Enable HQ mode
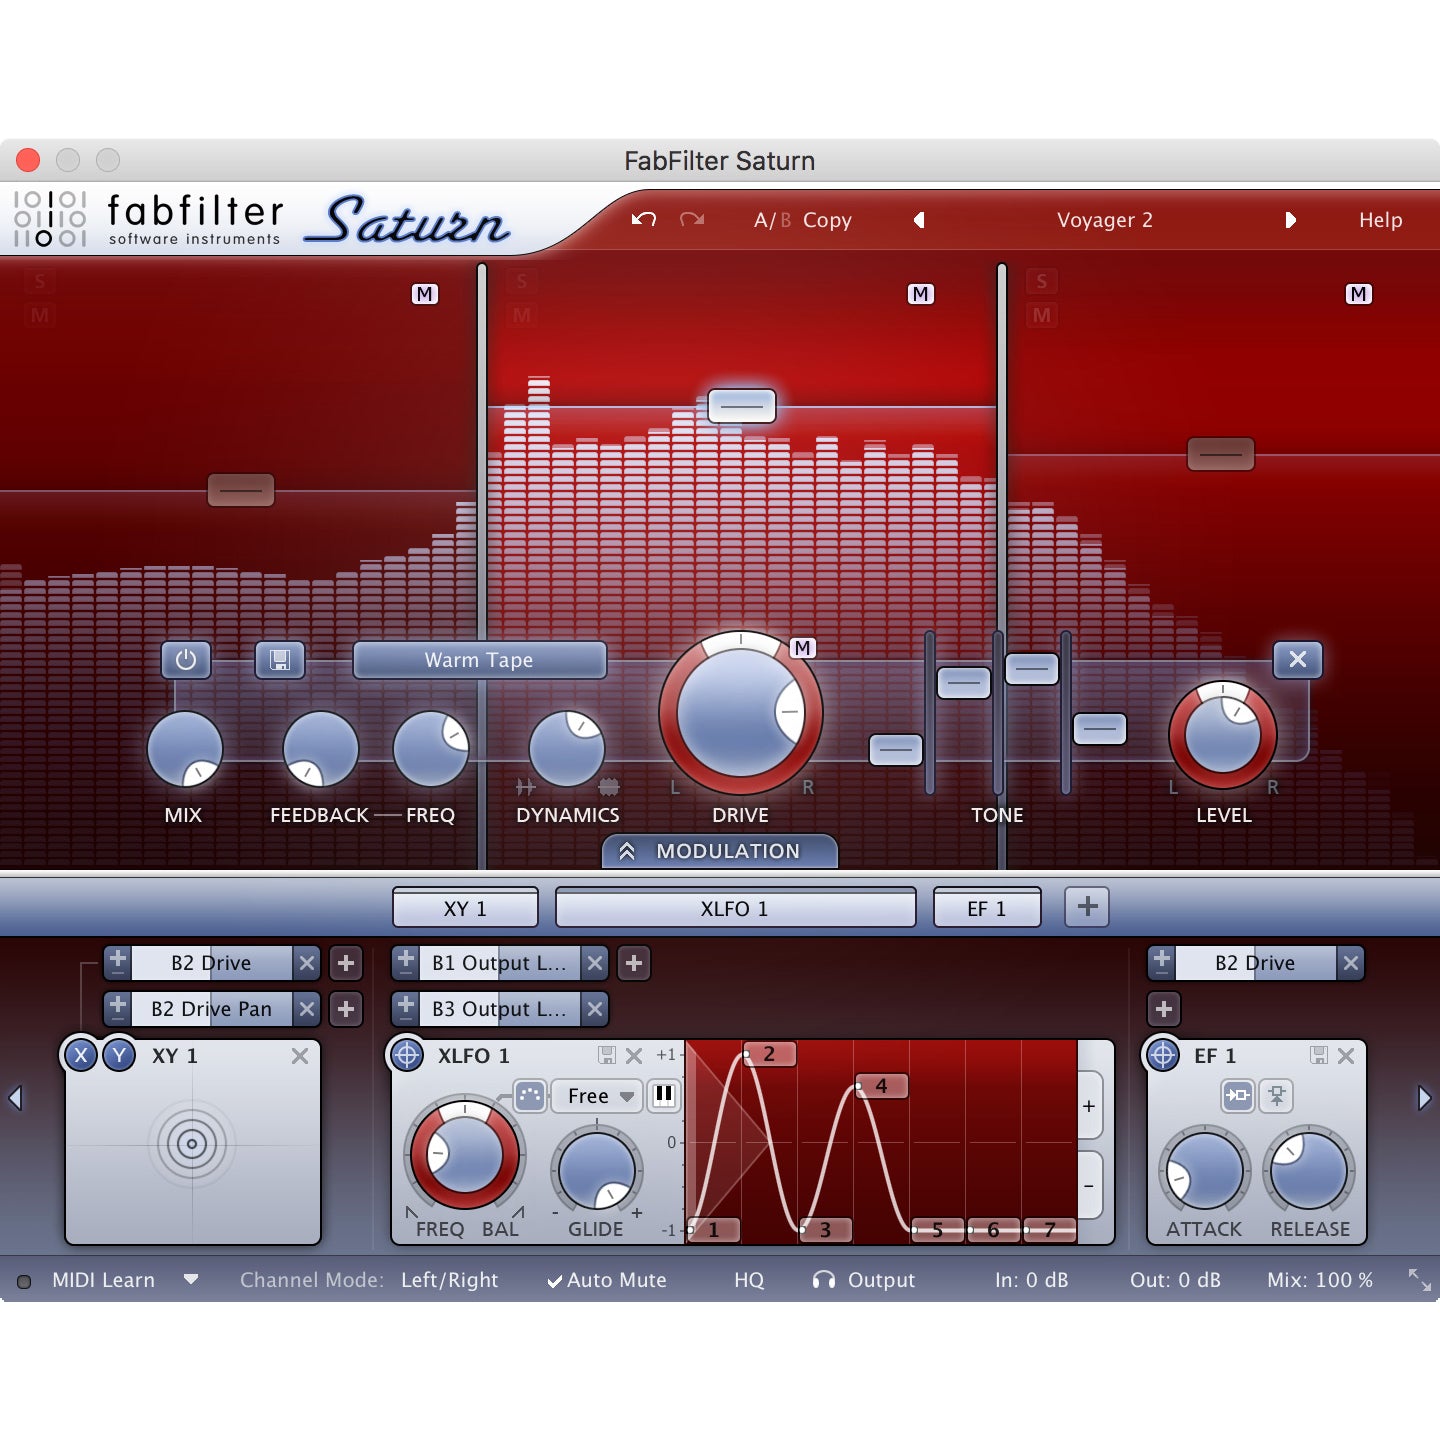 [x=748, y=1280]
